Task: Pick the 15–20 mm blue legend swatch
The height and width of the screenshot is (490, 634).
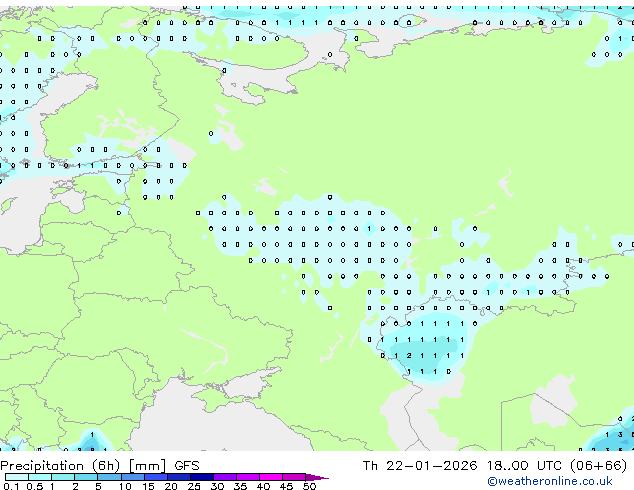Action: [156, 477]
